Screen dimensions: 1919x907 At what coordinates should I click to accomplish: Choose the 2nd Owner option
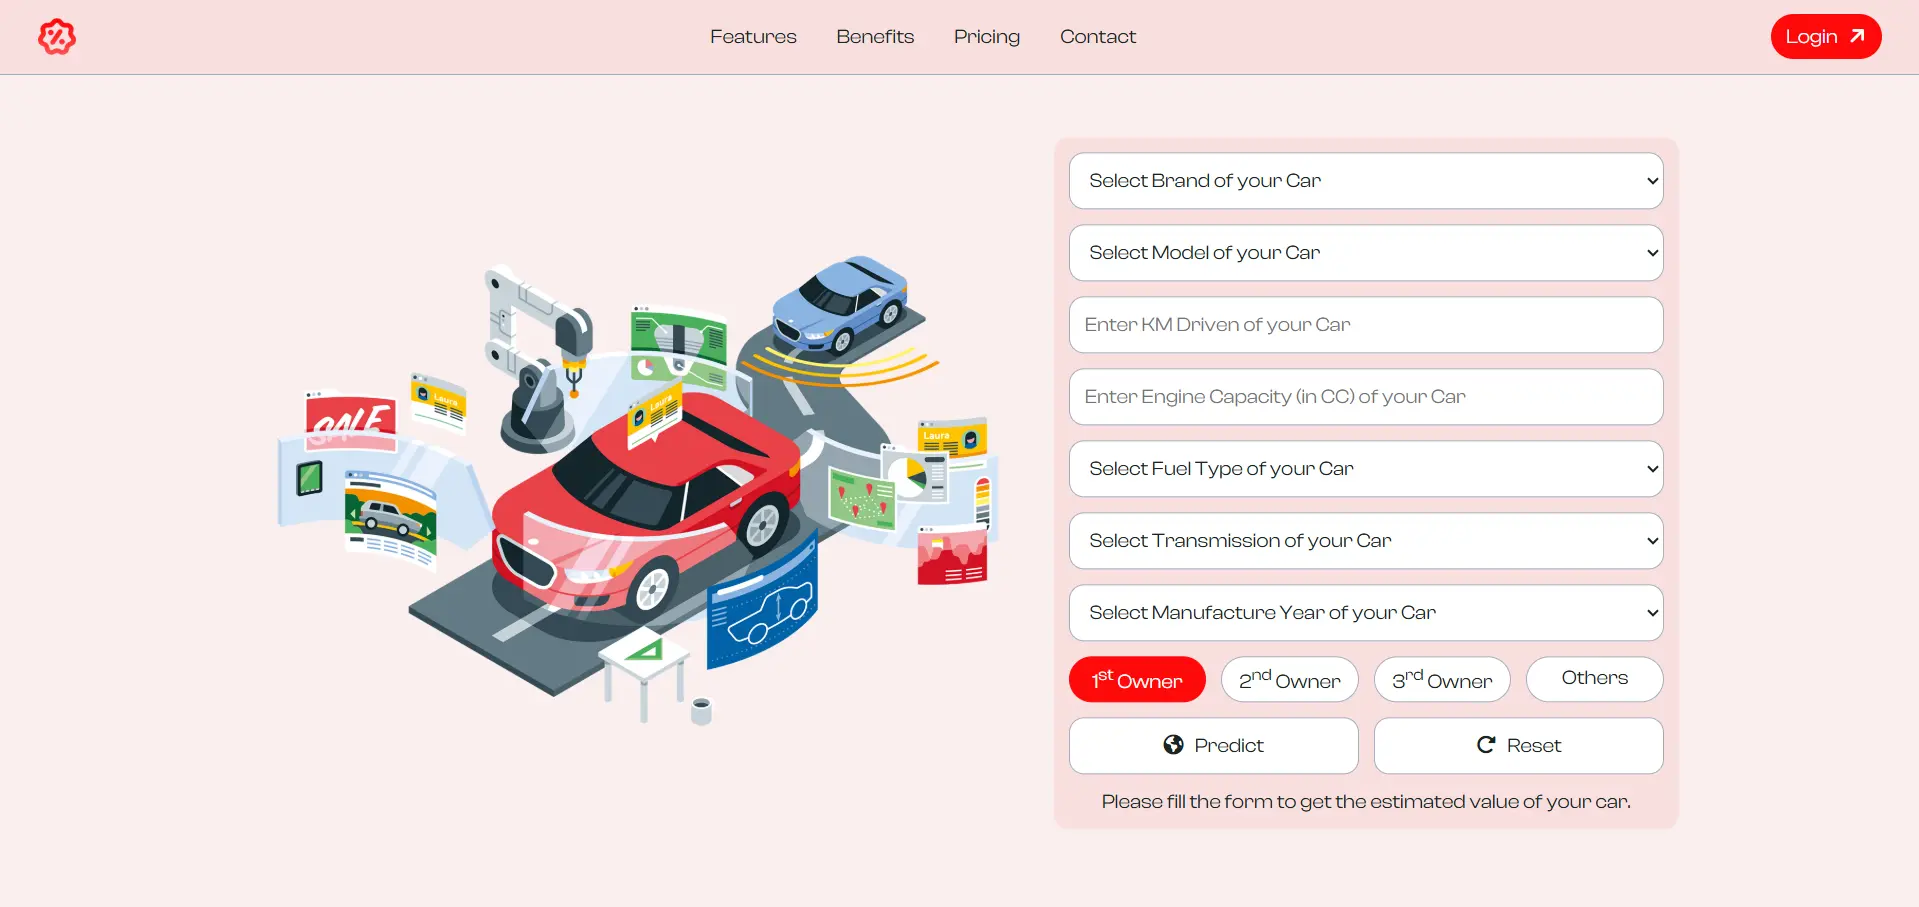click(1289, 680)
